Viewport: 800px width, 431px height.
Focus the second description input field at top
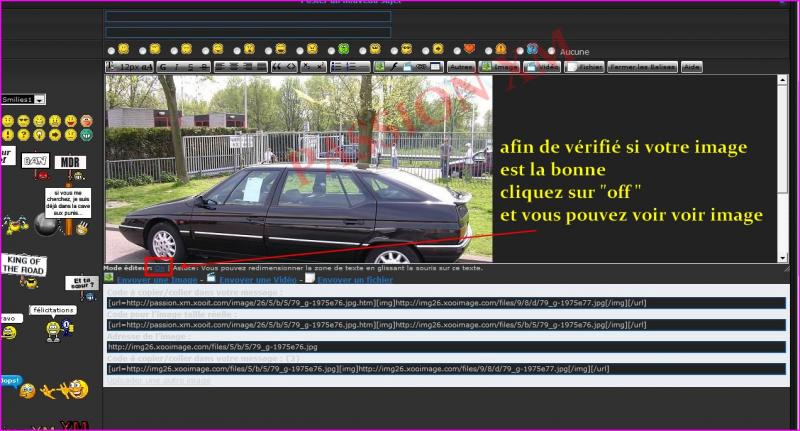click(248, 32)
